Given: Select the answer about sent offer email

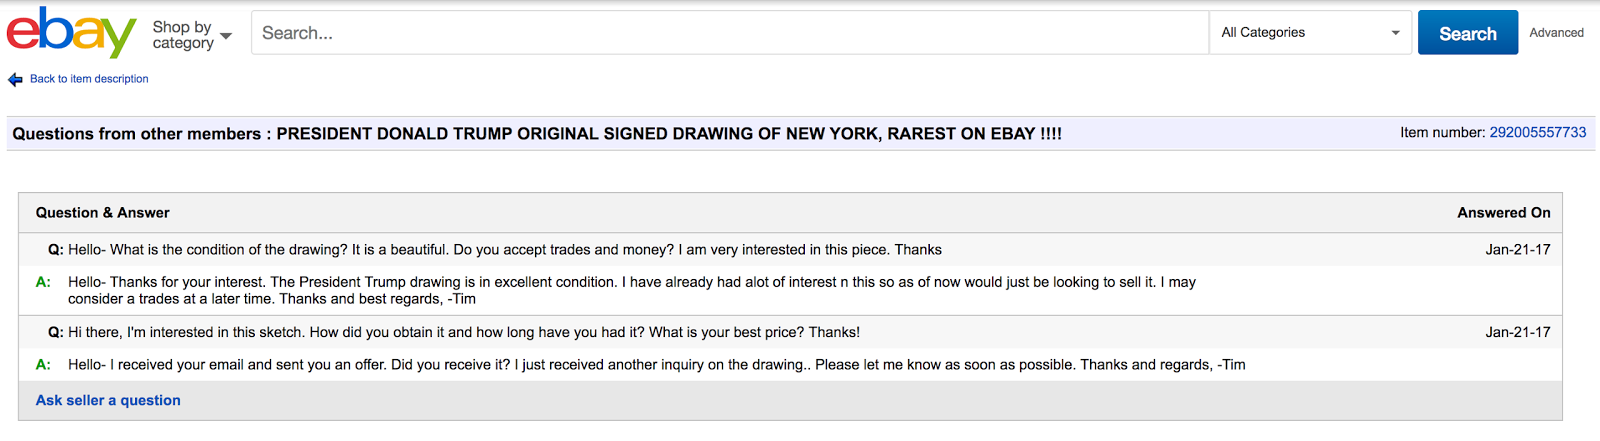Looking at the screenshot, I should (657, 365).
